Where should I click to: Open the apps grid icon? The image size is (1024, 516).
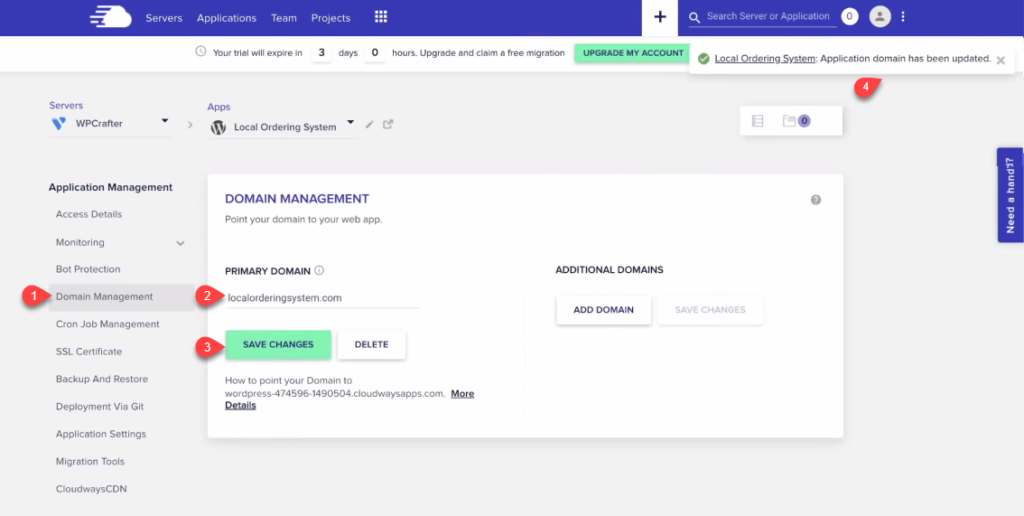coord(381,17)
